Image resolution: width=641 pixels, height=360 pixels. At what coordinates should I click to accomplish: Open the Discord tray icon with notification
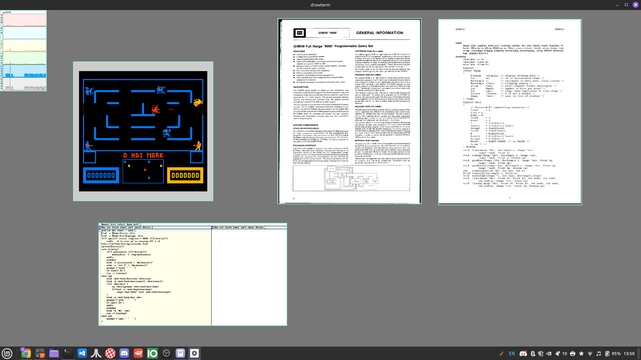[523, 353]
